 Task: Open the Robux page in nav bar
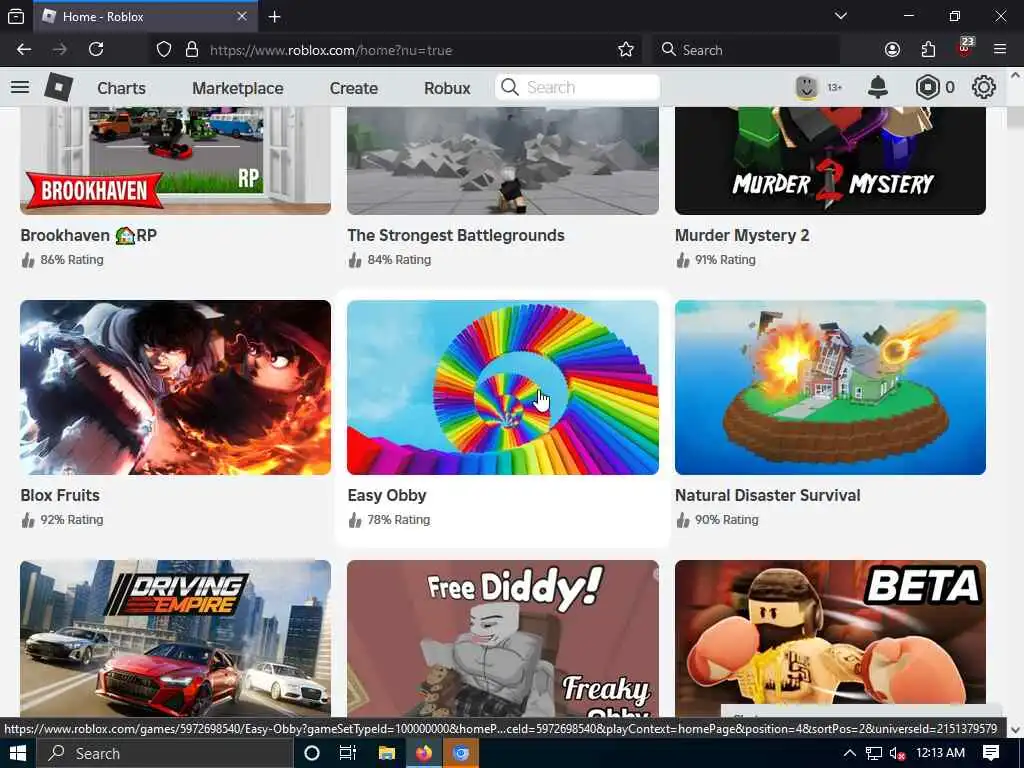[447, 88]
